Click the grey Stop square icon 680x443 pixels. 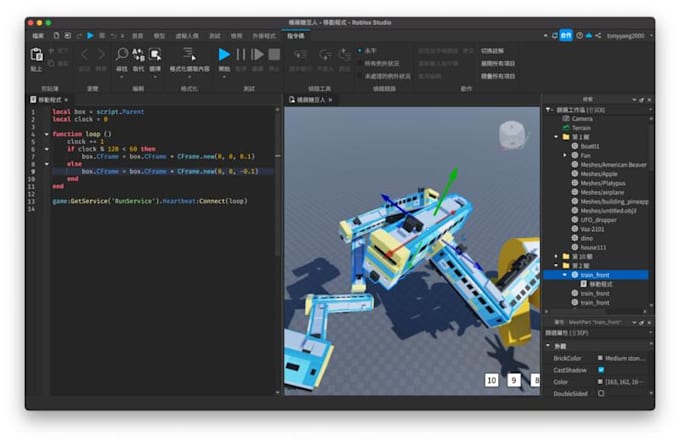pyautogui.click(x=274, y=54)
